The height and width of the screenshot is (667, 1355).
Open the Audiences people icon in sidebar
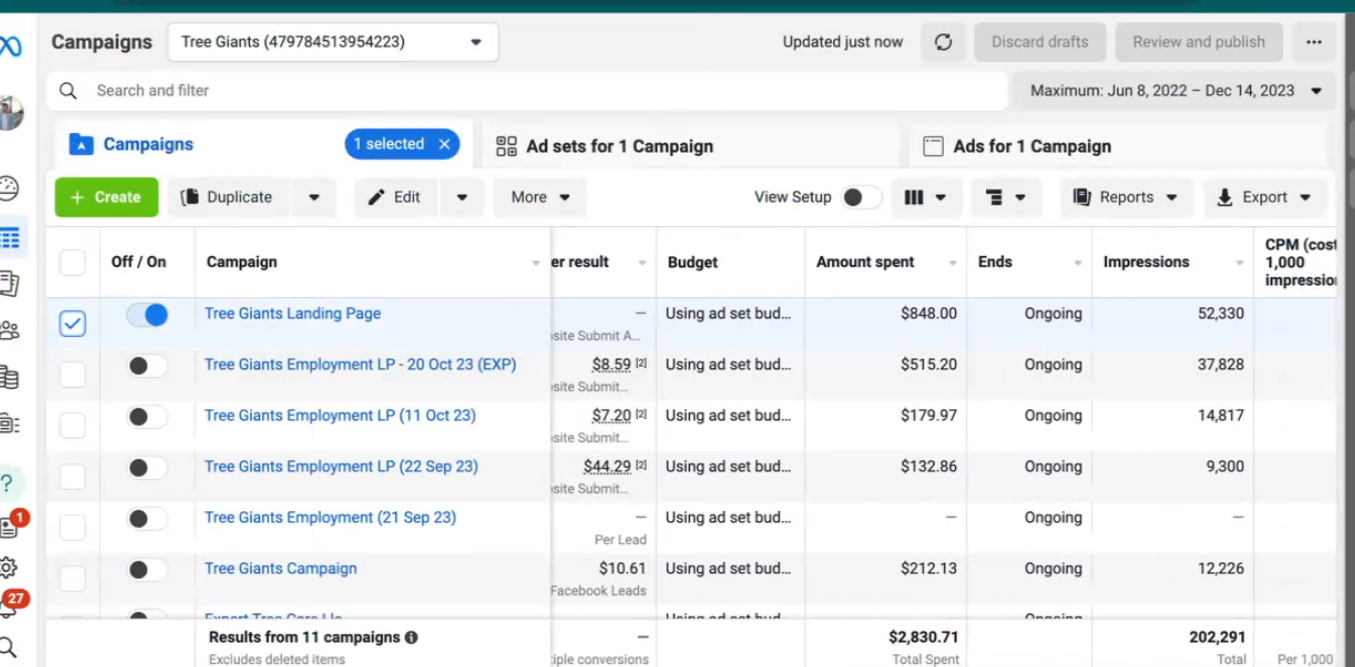pyautogui.click(x=9, y=330)
